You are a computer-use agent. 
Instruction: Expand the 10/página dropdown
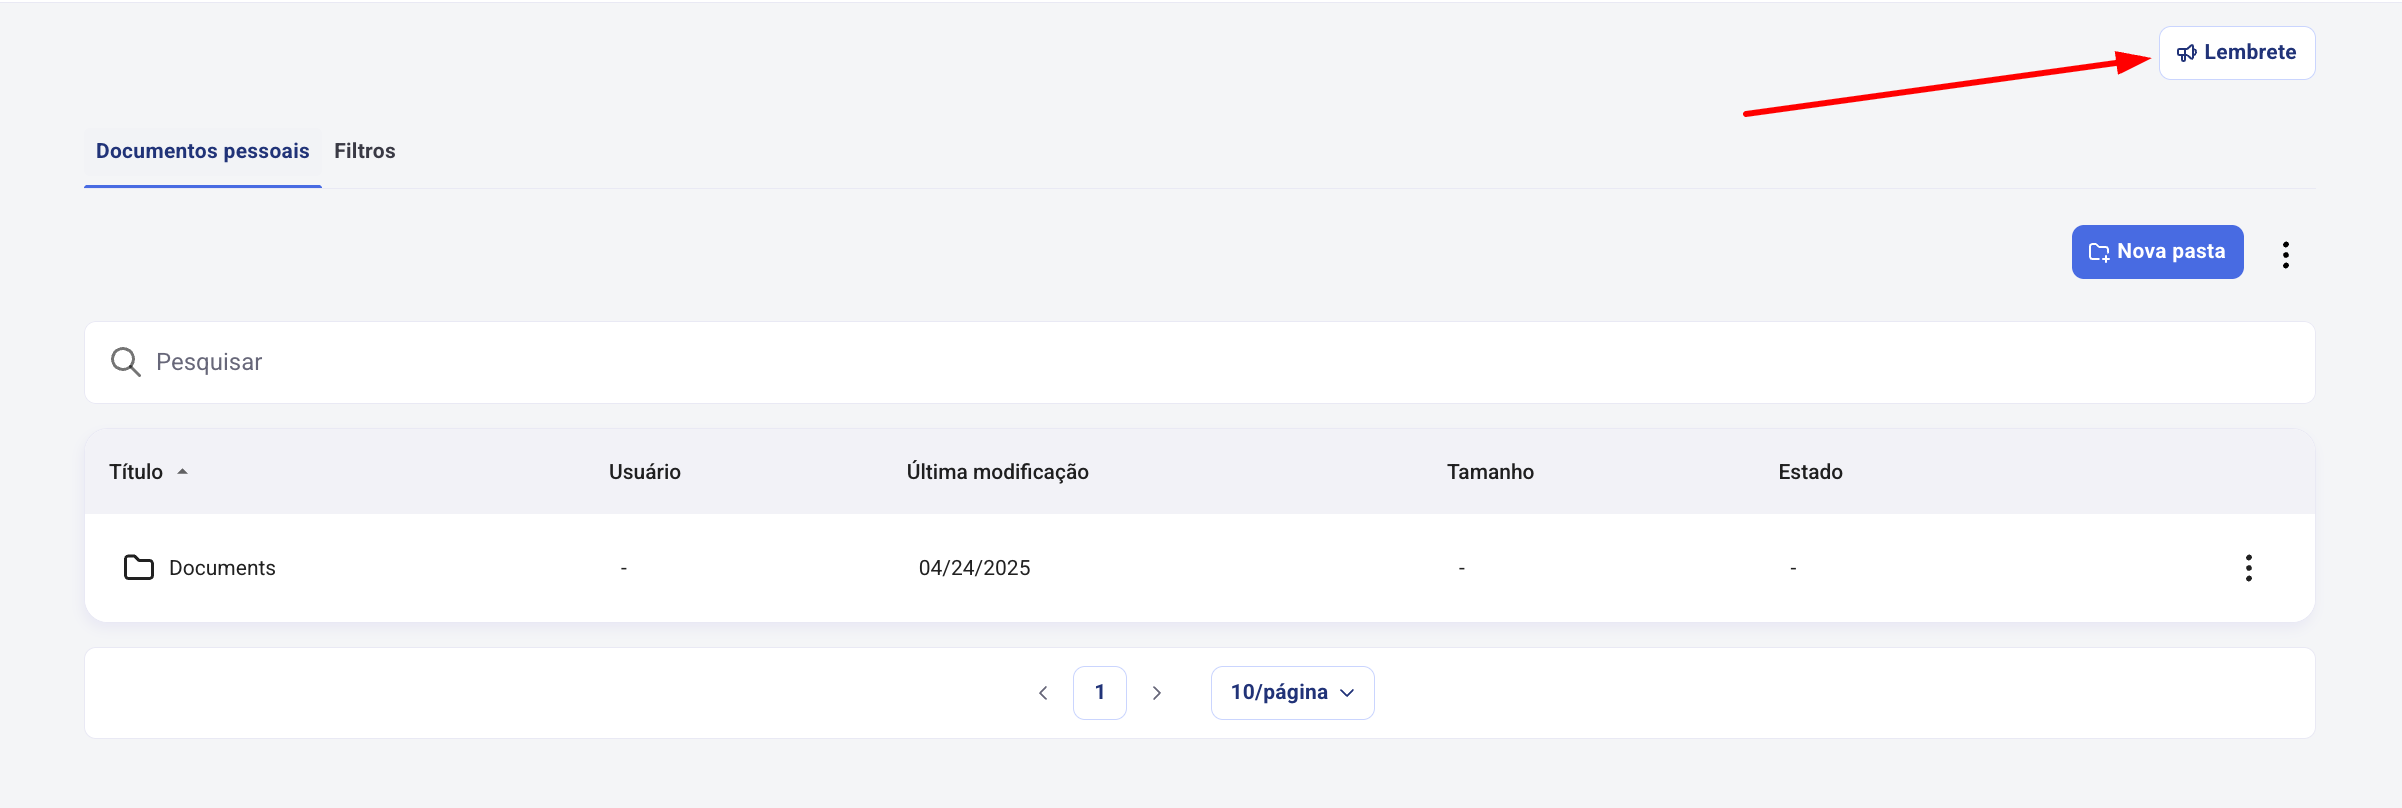point(1292,693)
